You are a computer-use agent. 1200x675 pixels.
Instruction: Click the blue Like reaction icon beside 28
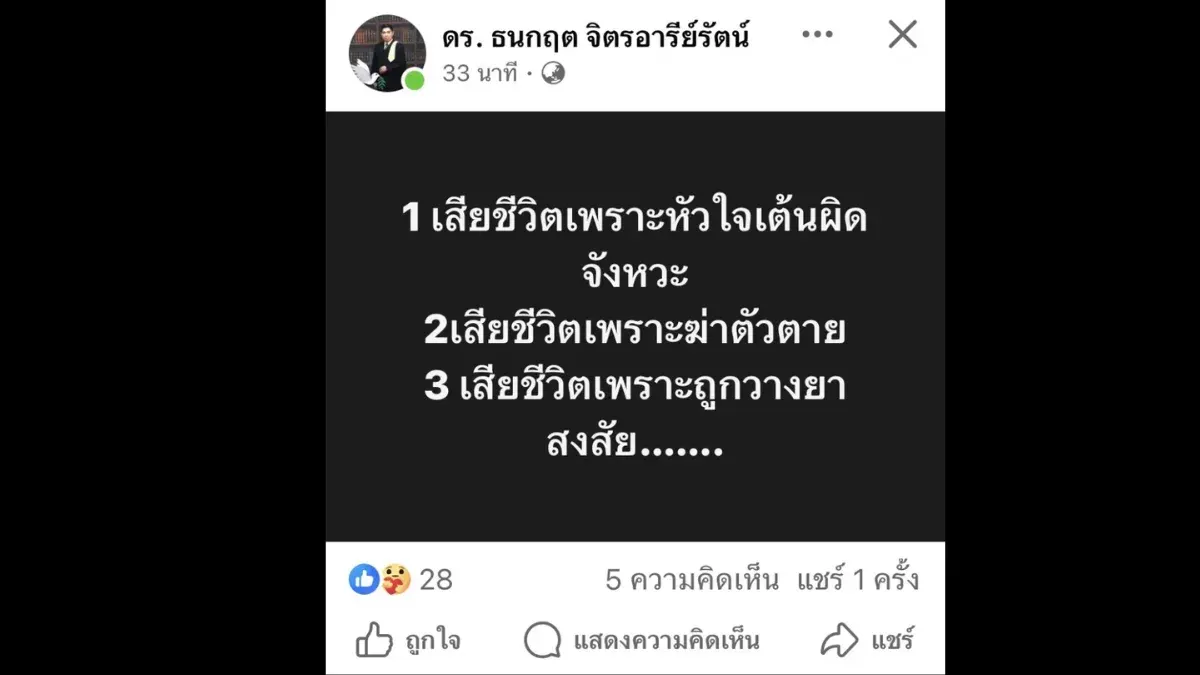pos(364,579)
